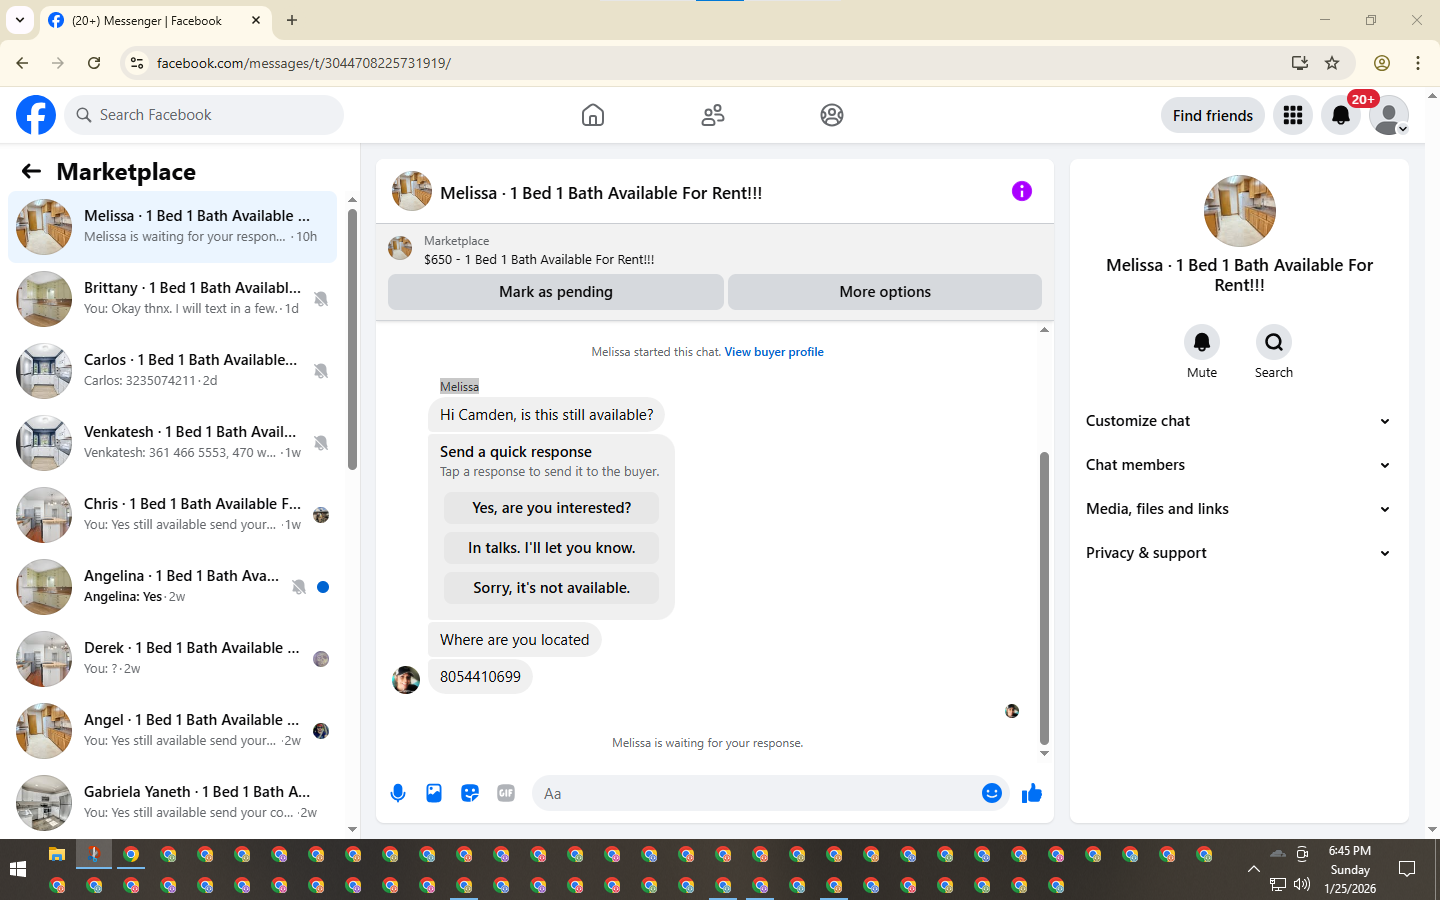View site information icon in address bar
Image resolution: width=1440 pixels, height=900 pixels.
pos(137,63)
